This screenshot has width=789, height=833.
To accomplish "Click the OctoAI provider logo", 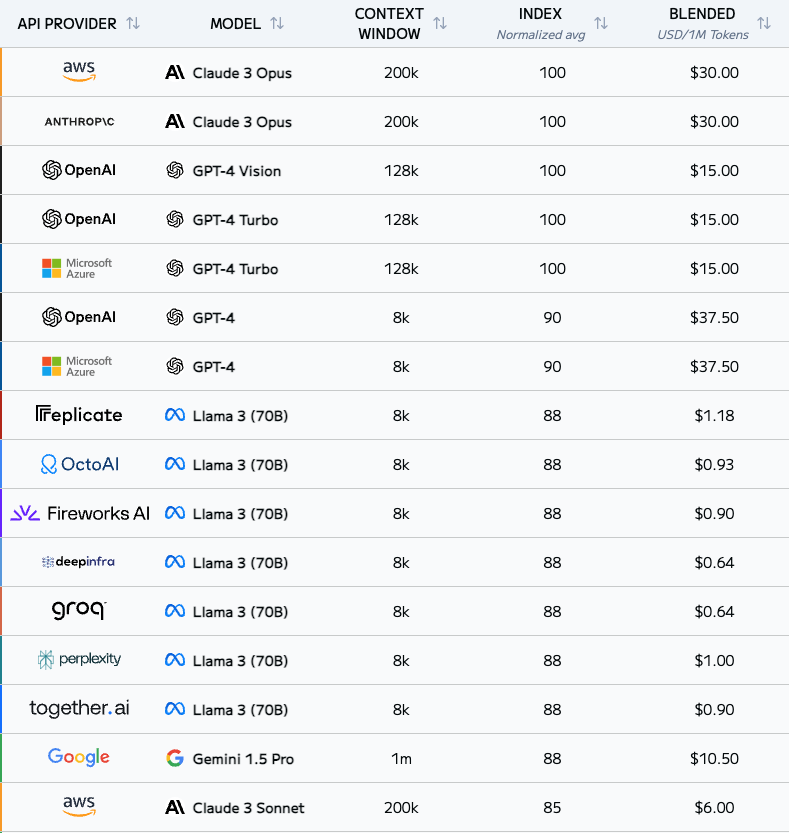I will [x=80, y=464].
